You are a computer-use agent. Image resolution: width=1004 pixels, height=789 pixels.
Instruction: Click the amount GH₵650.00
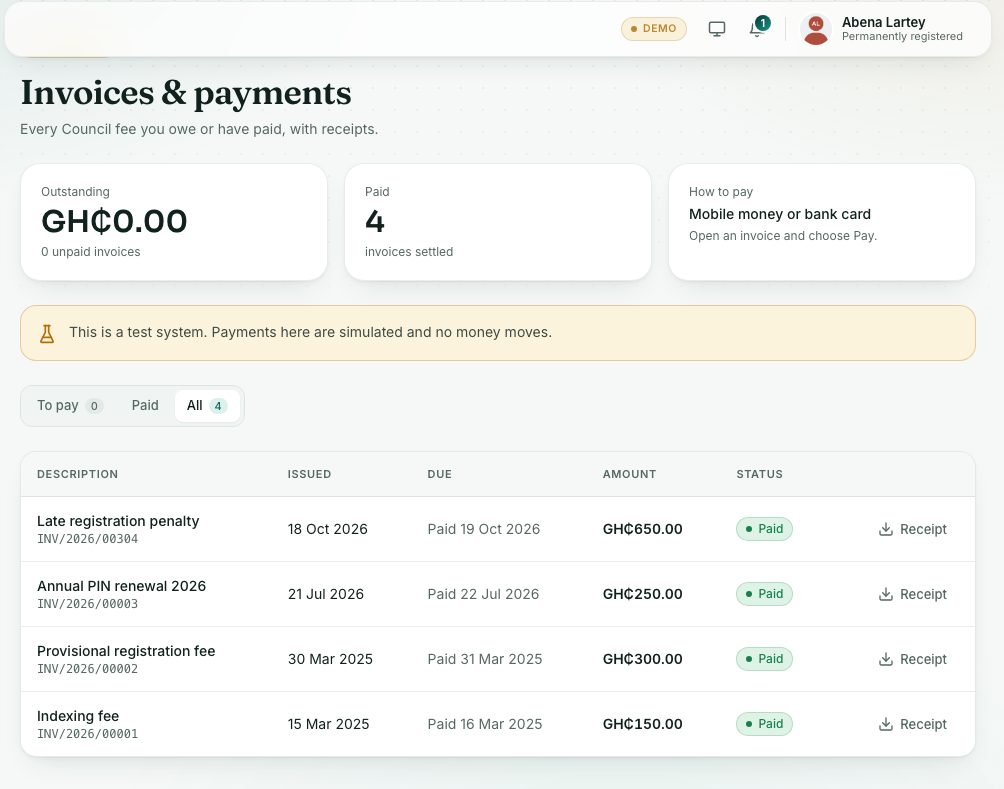point(643,529)
